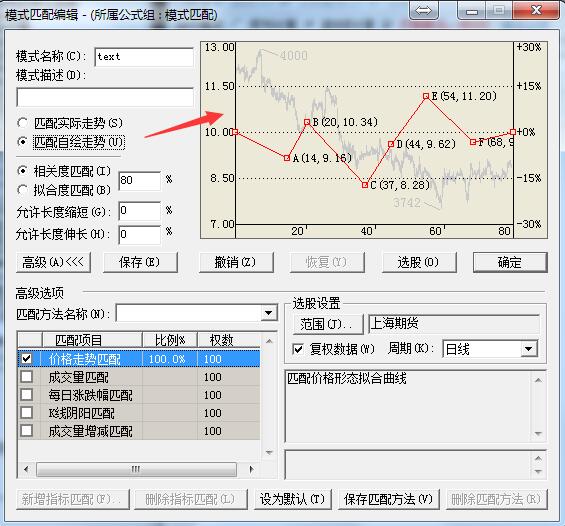This screenshot has height=526, width=565.
Task: Click the 模式名称 input field containing text
Action: (x=144, y=57)
